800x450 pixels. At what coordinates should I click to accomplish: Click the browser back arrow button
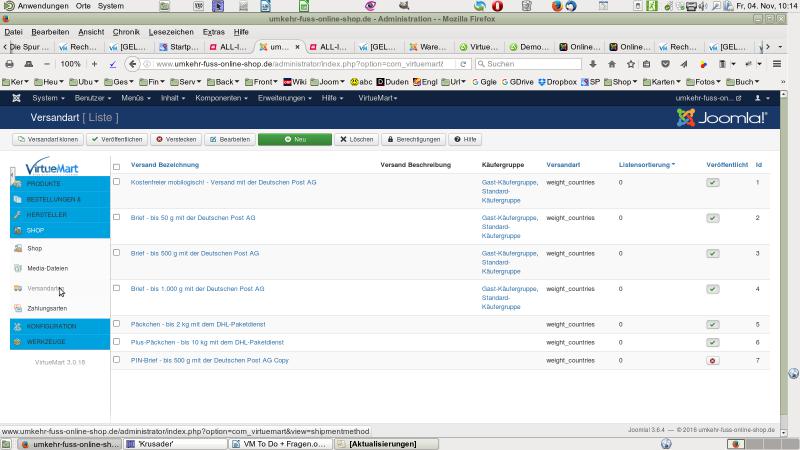click(x=132, y=64)
